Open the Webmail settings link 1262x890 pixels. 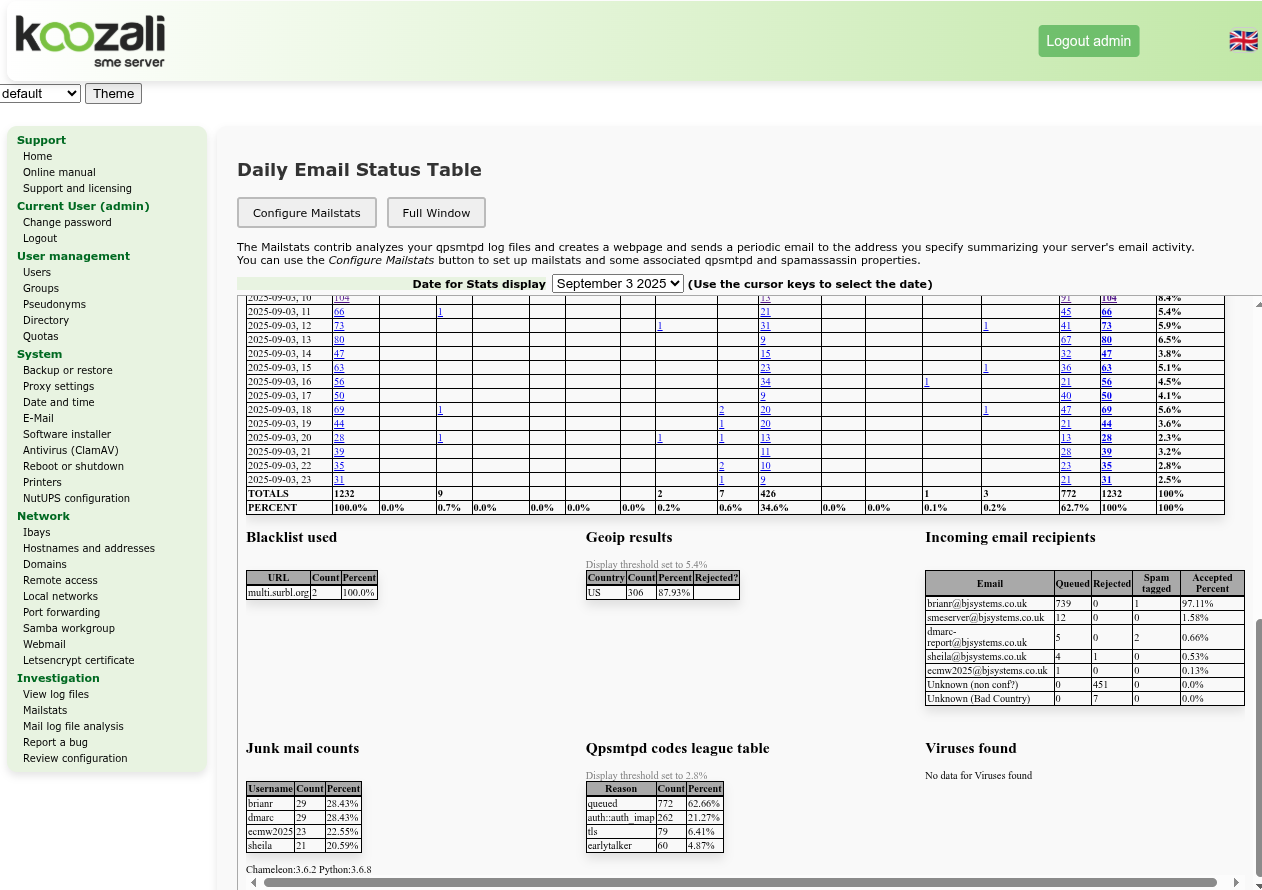pos(44,644)
